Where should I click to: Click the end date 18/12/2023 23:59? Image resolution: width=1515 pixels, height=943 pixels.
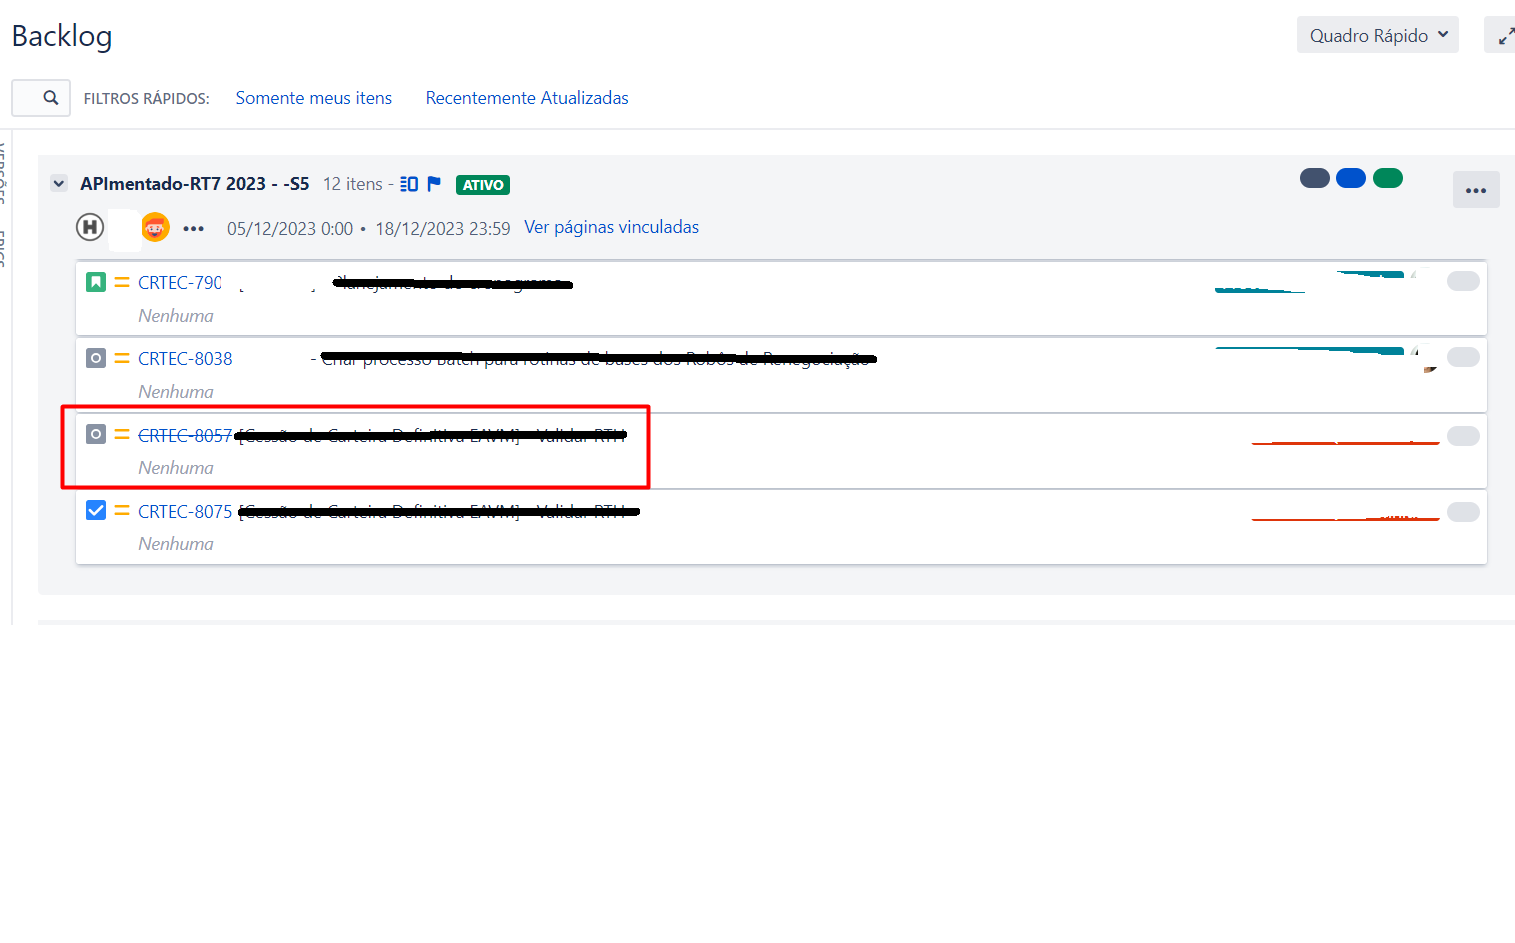coord(443,229)
